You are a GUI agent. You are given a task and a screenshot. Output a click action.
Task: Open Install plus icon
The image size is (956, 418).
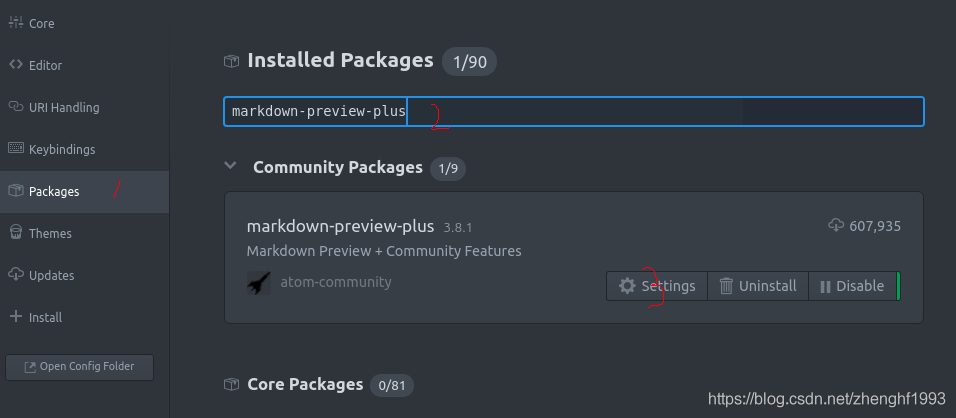click(x=16, y=317)
